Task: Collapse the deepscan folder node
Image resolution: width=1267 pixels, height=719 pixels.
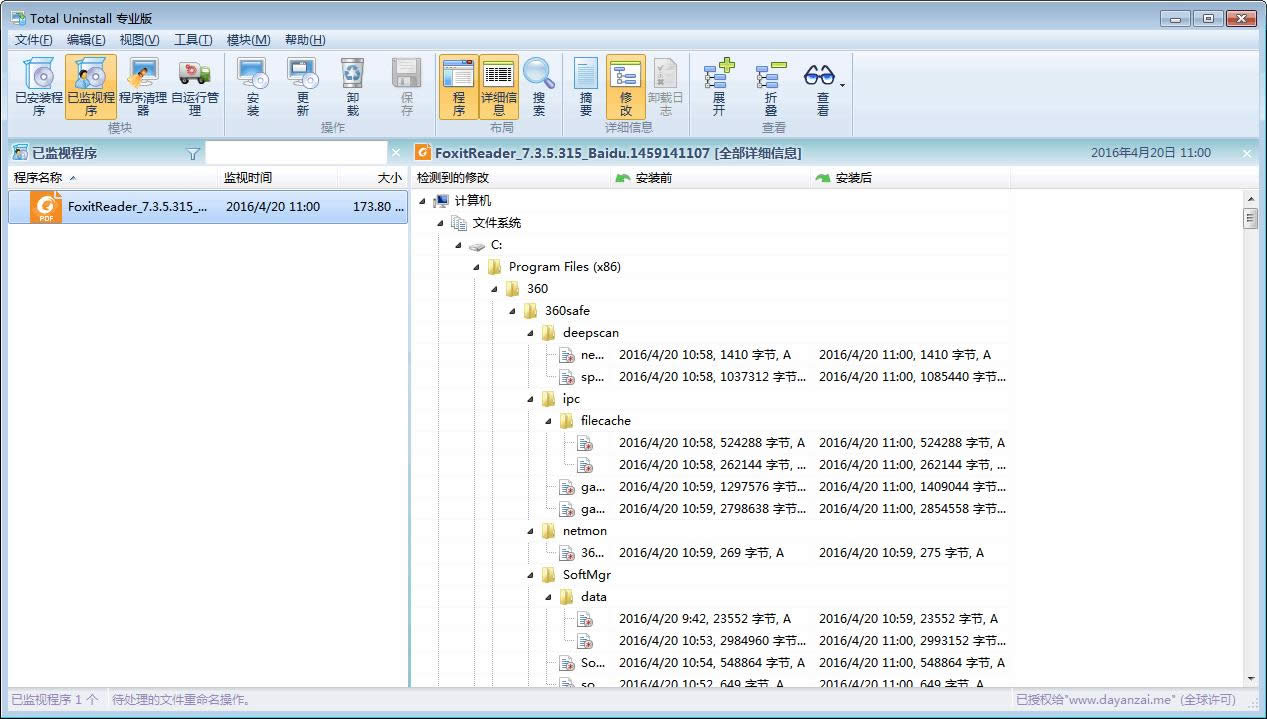Action: tap(531, 333)
